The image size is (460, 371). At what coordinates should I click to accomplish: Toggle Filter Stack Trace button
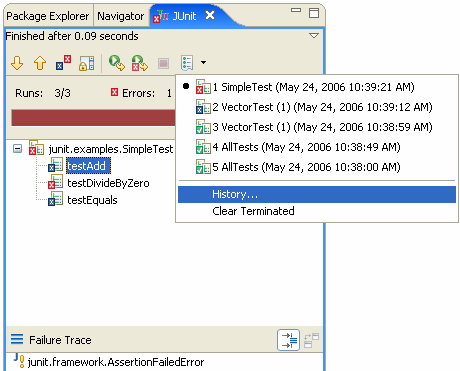288,340
